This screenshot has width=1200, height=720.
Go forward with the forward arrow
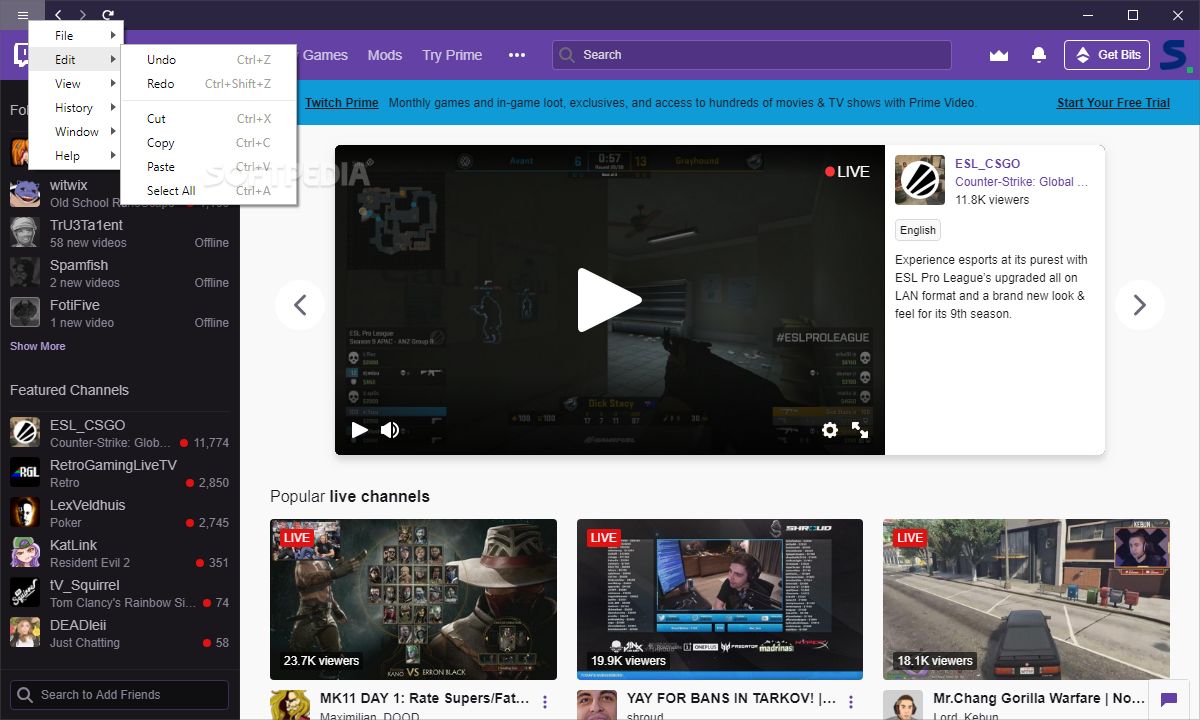(x=83, y=15)
